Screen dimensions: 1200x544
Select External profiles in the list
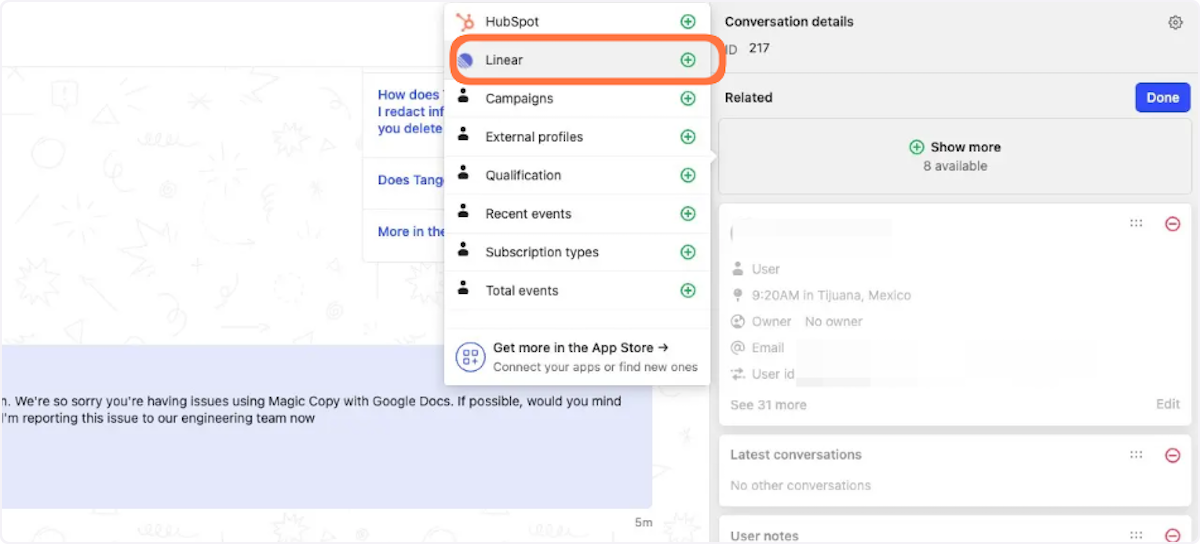pyautogui.click(x=578, y=137)
